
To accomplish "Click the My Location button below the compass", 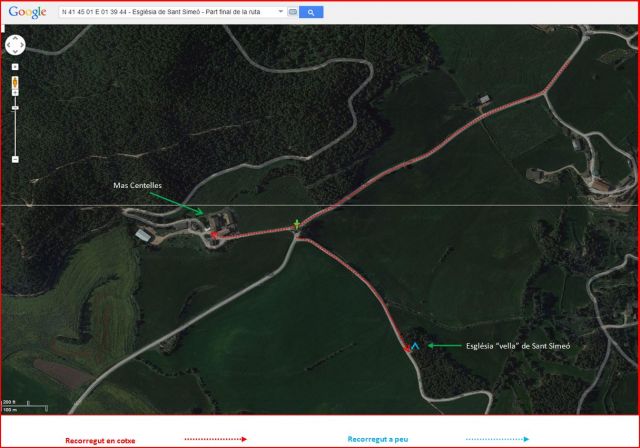I will click(15, 67).
